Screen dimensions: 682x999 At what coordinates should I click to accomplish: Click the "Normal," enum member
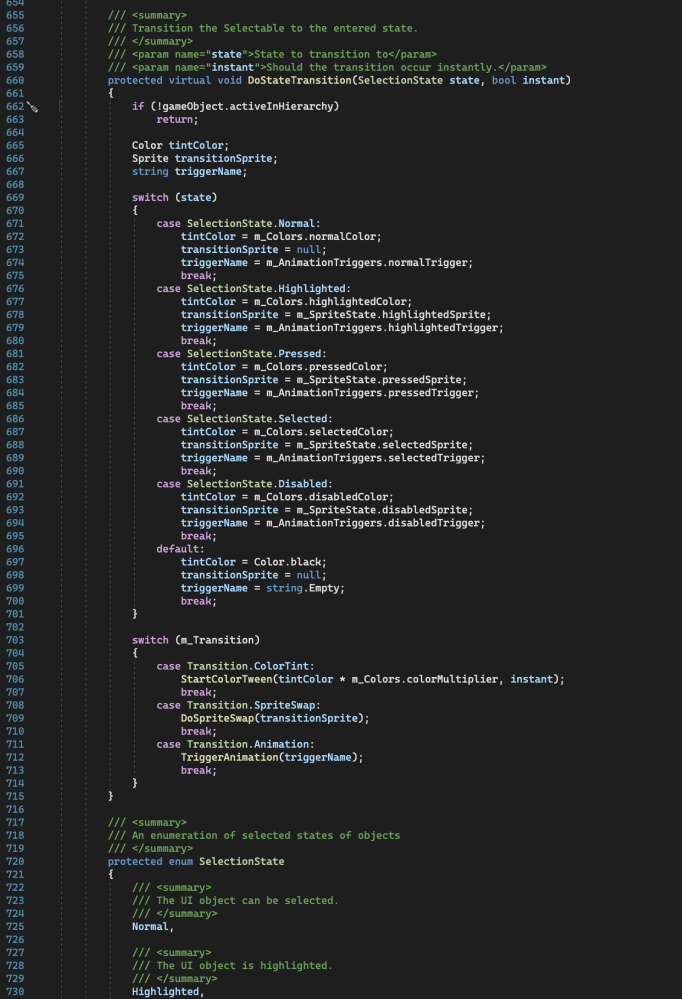(x=153, y=927)
